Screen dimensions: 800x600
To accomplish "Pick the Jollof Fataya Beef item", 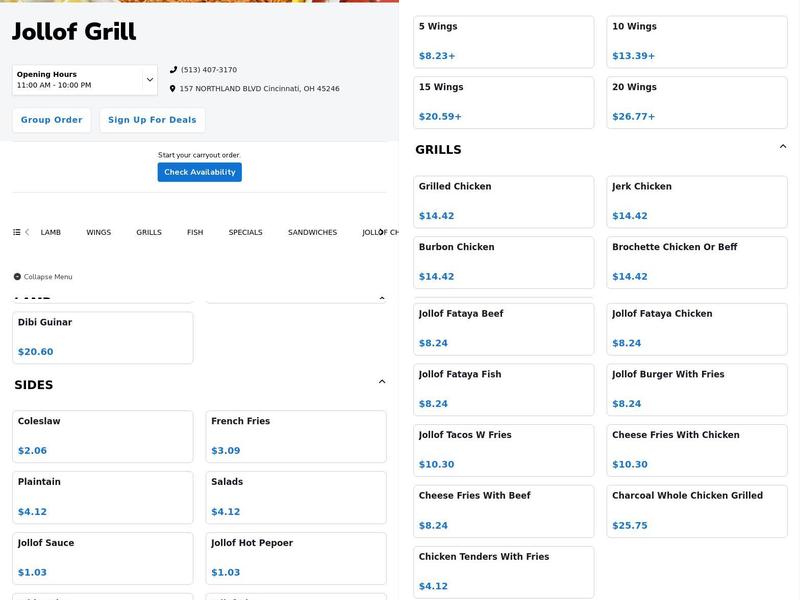I will coord(504,329).
